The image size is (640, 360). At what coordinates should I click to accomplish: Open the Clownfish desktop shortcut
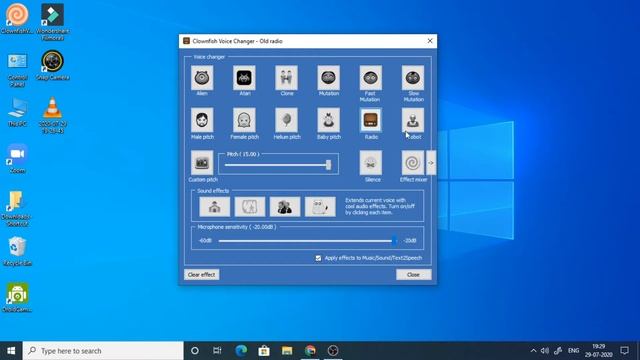[17, 18]
